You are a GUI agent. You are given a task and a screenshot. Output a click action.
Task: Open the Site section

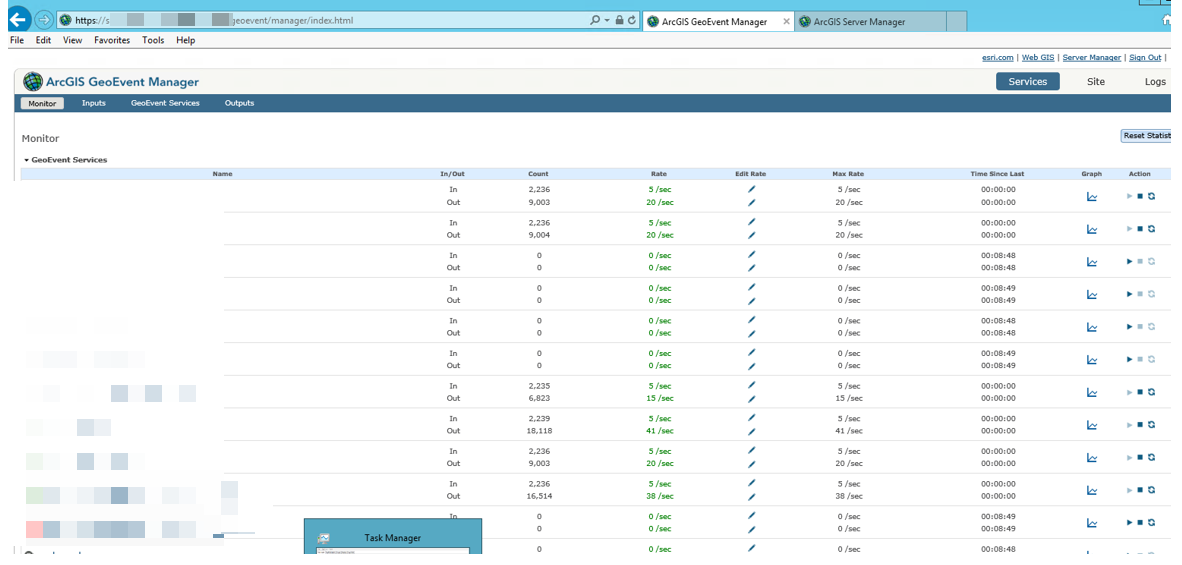click(1095, 81)
